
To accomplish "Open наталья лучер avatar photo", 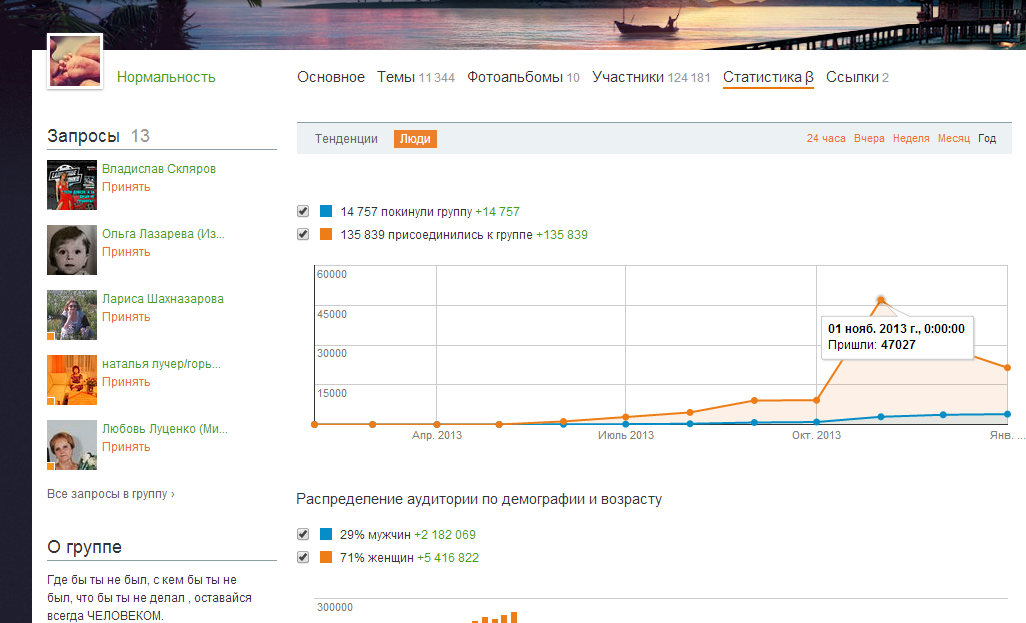I will pos(72,380).
